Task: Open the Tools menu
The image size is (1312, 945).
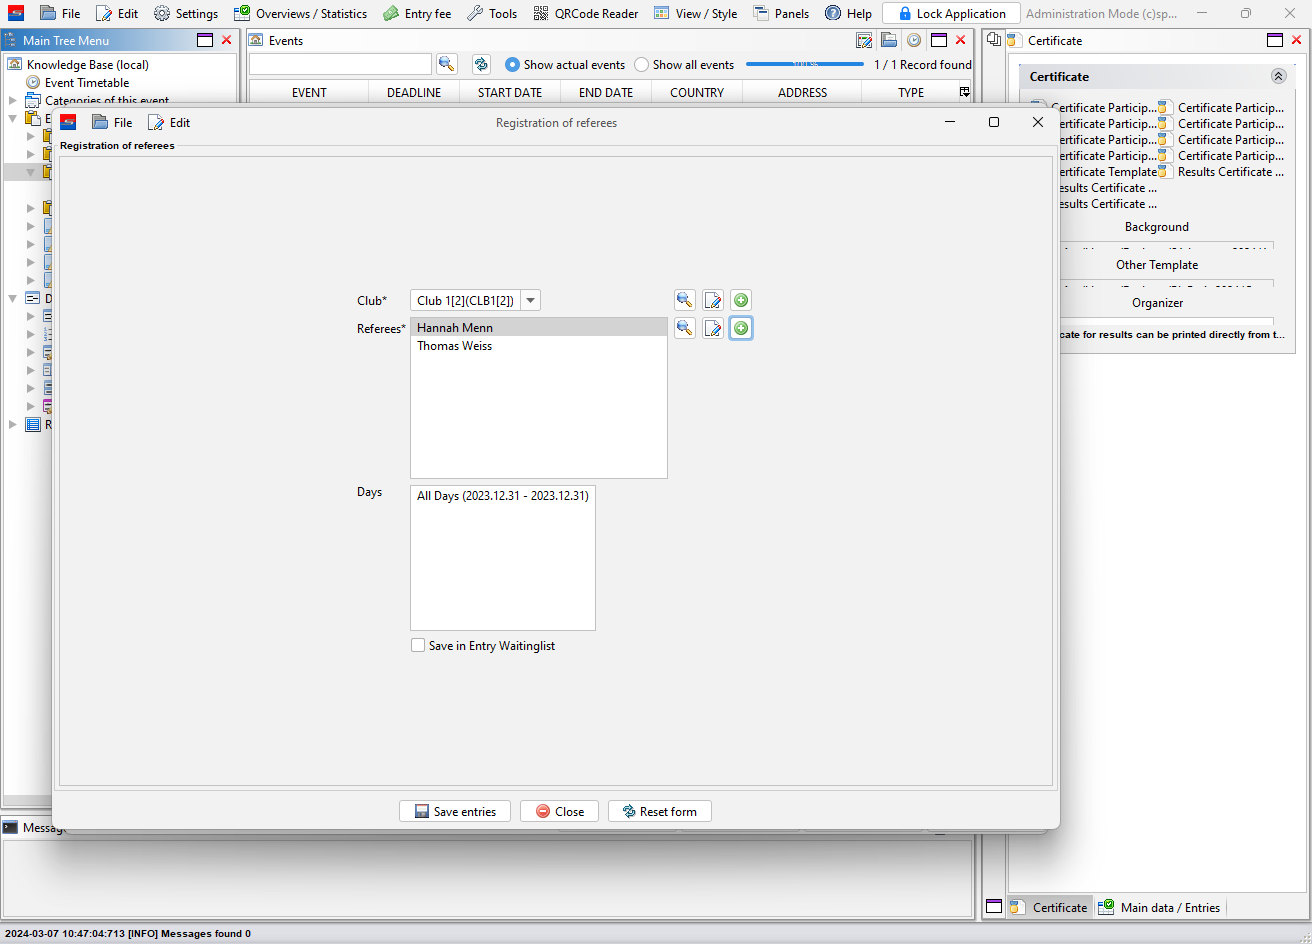Action: point(492,13)
